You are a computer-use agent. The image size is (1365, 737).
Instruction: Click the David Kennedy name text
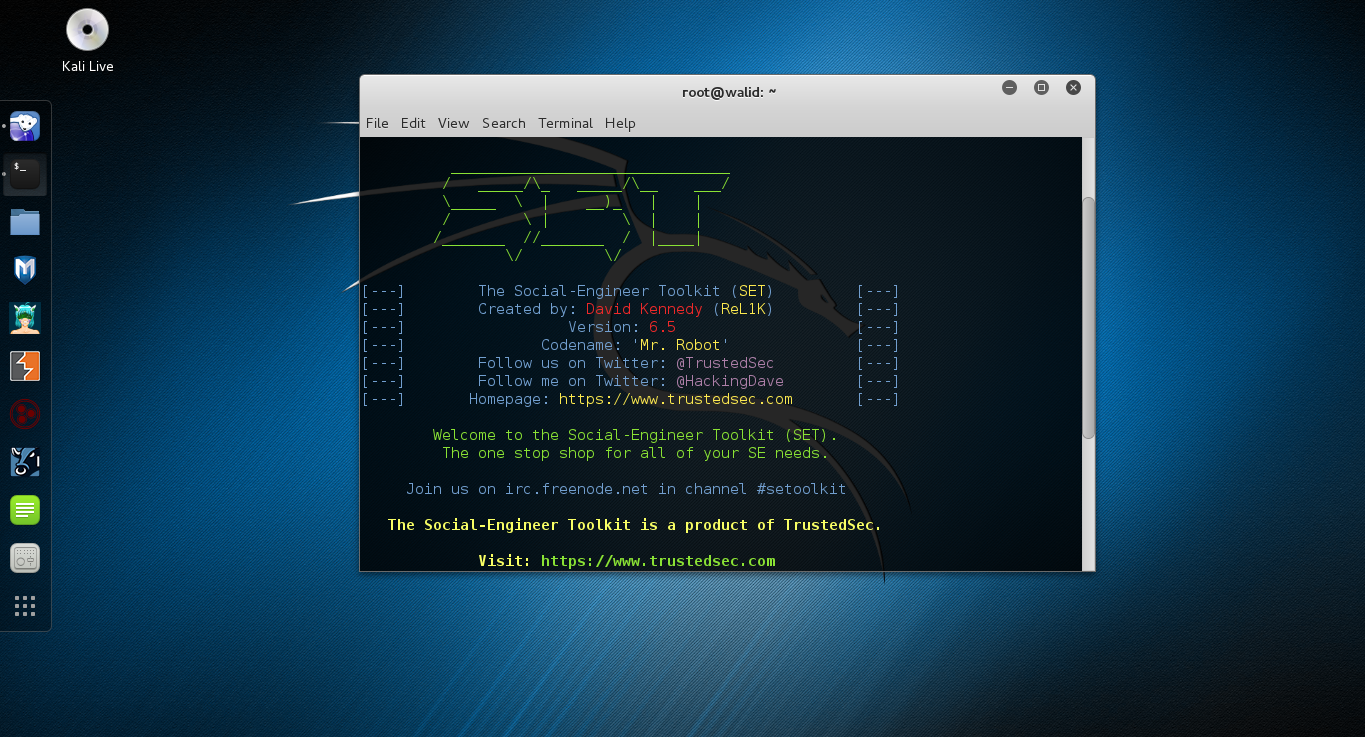coord(644,309)
